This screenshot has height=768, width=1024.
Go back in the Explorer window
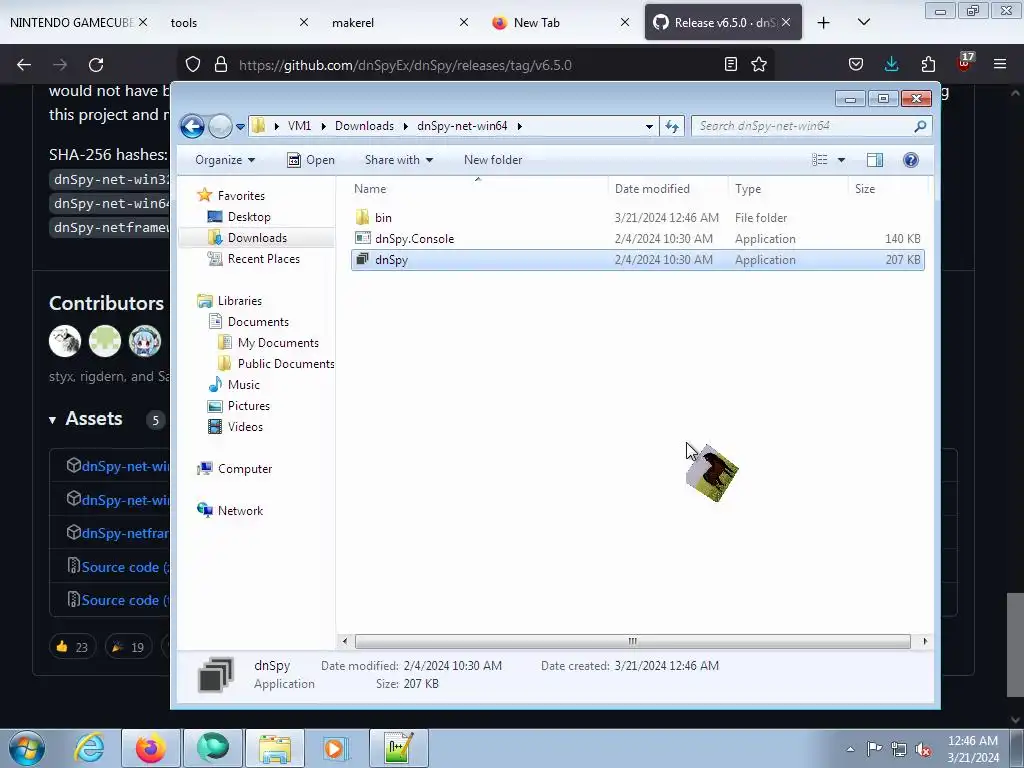pyautogui.click(x=193, y=125)
